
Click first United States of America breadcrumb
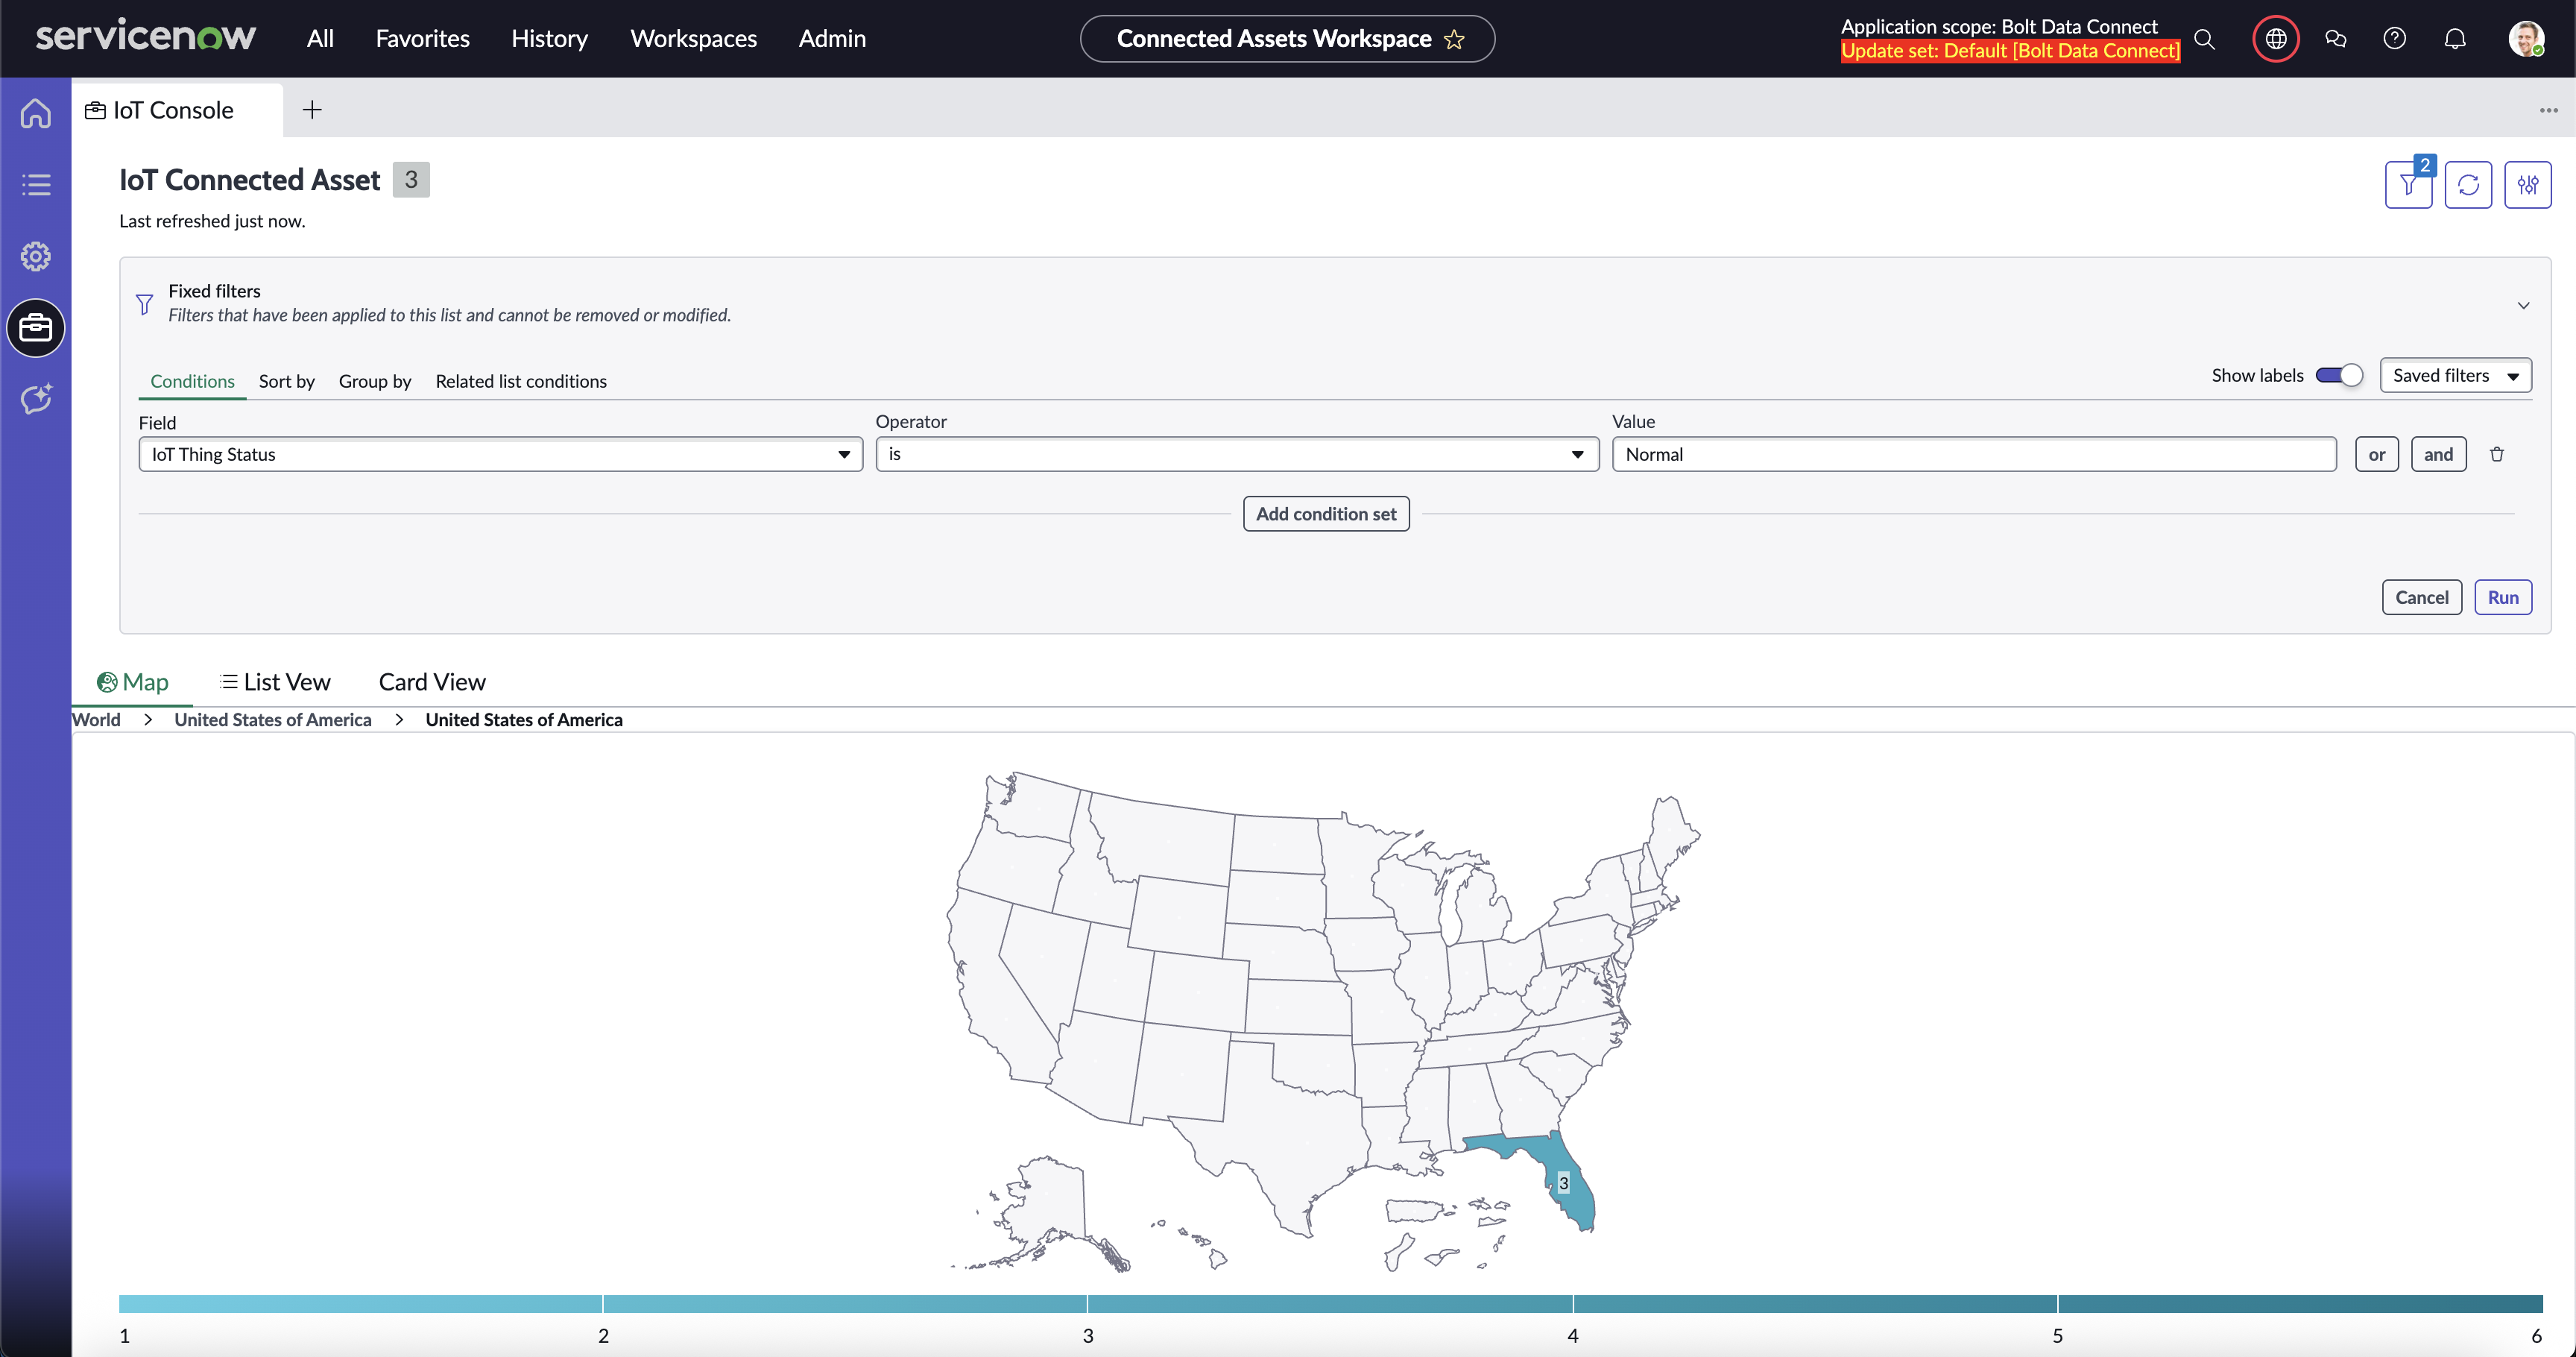click(273, 720)
